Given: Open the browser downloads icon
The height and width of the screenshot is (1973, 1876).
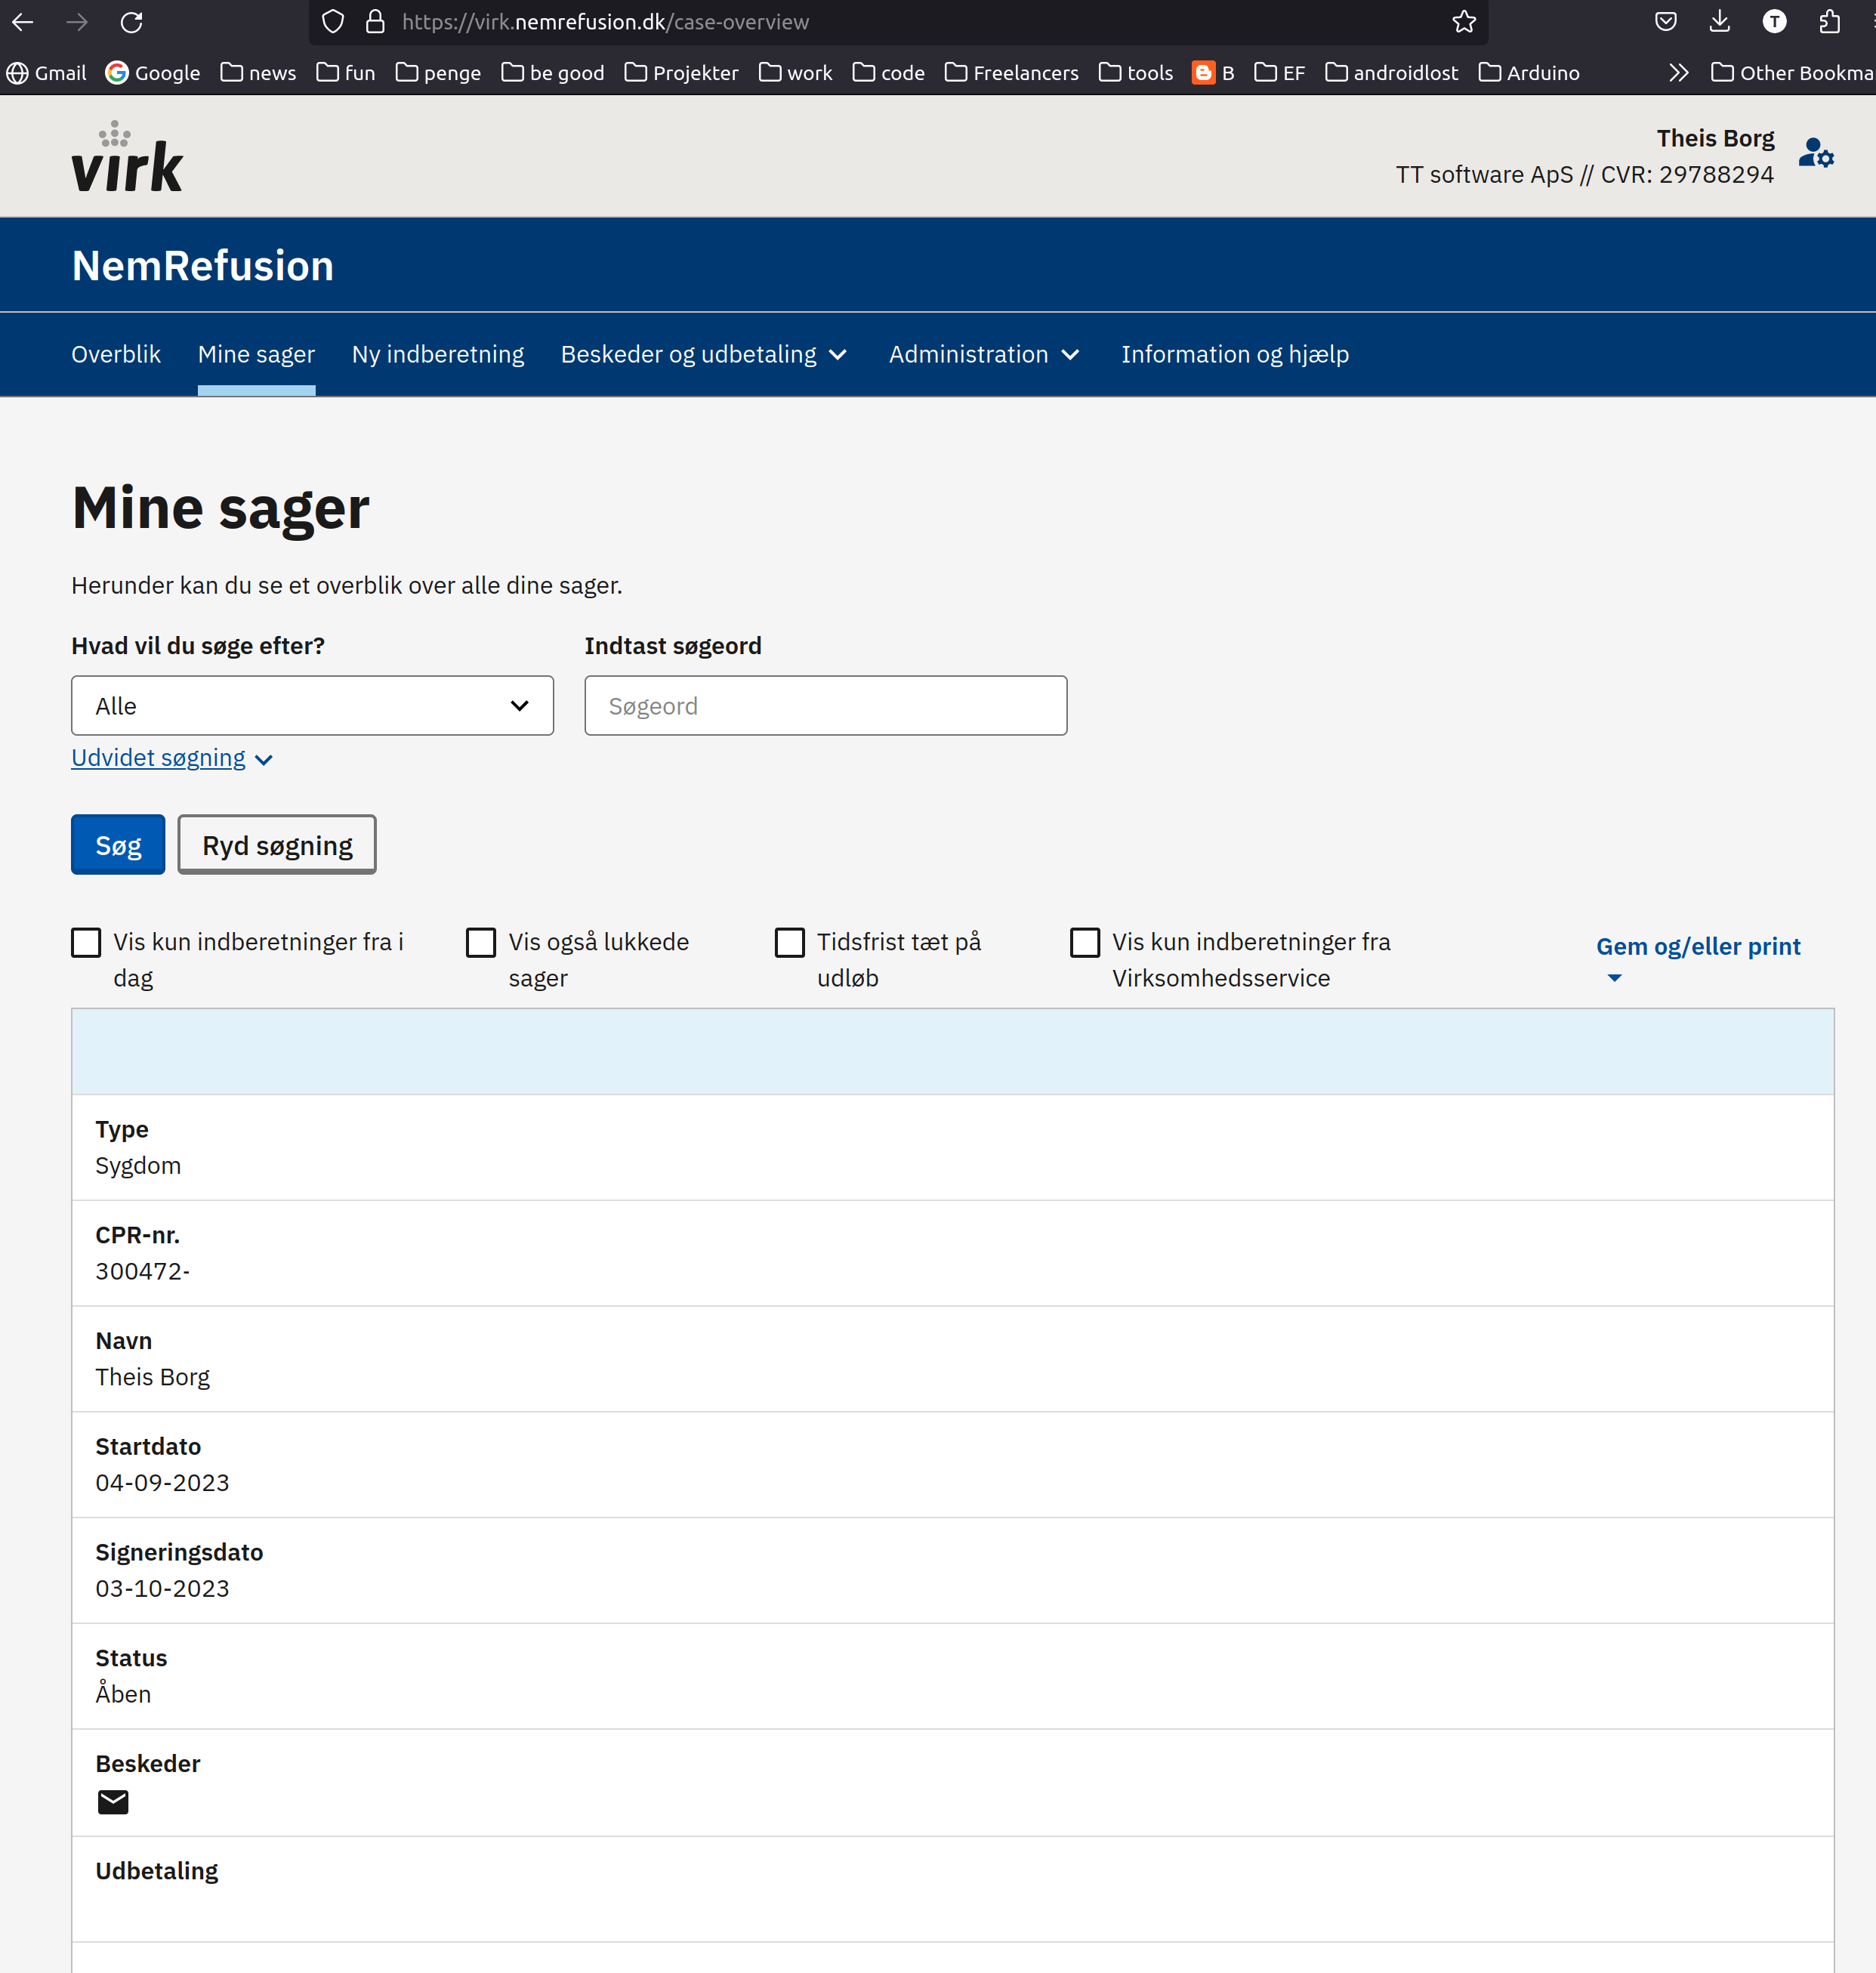Looking at the screenshot, I should tap(1719, 22).
